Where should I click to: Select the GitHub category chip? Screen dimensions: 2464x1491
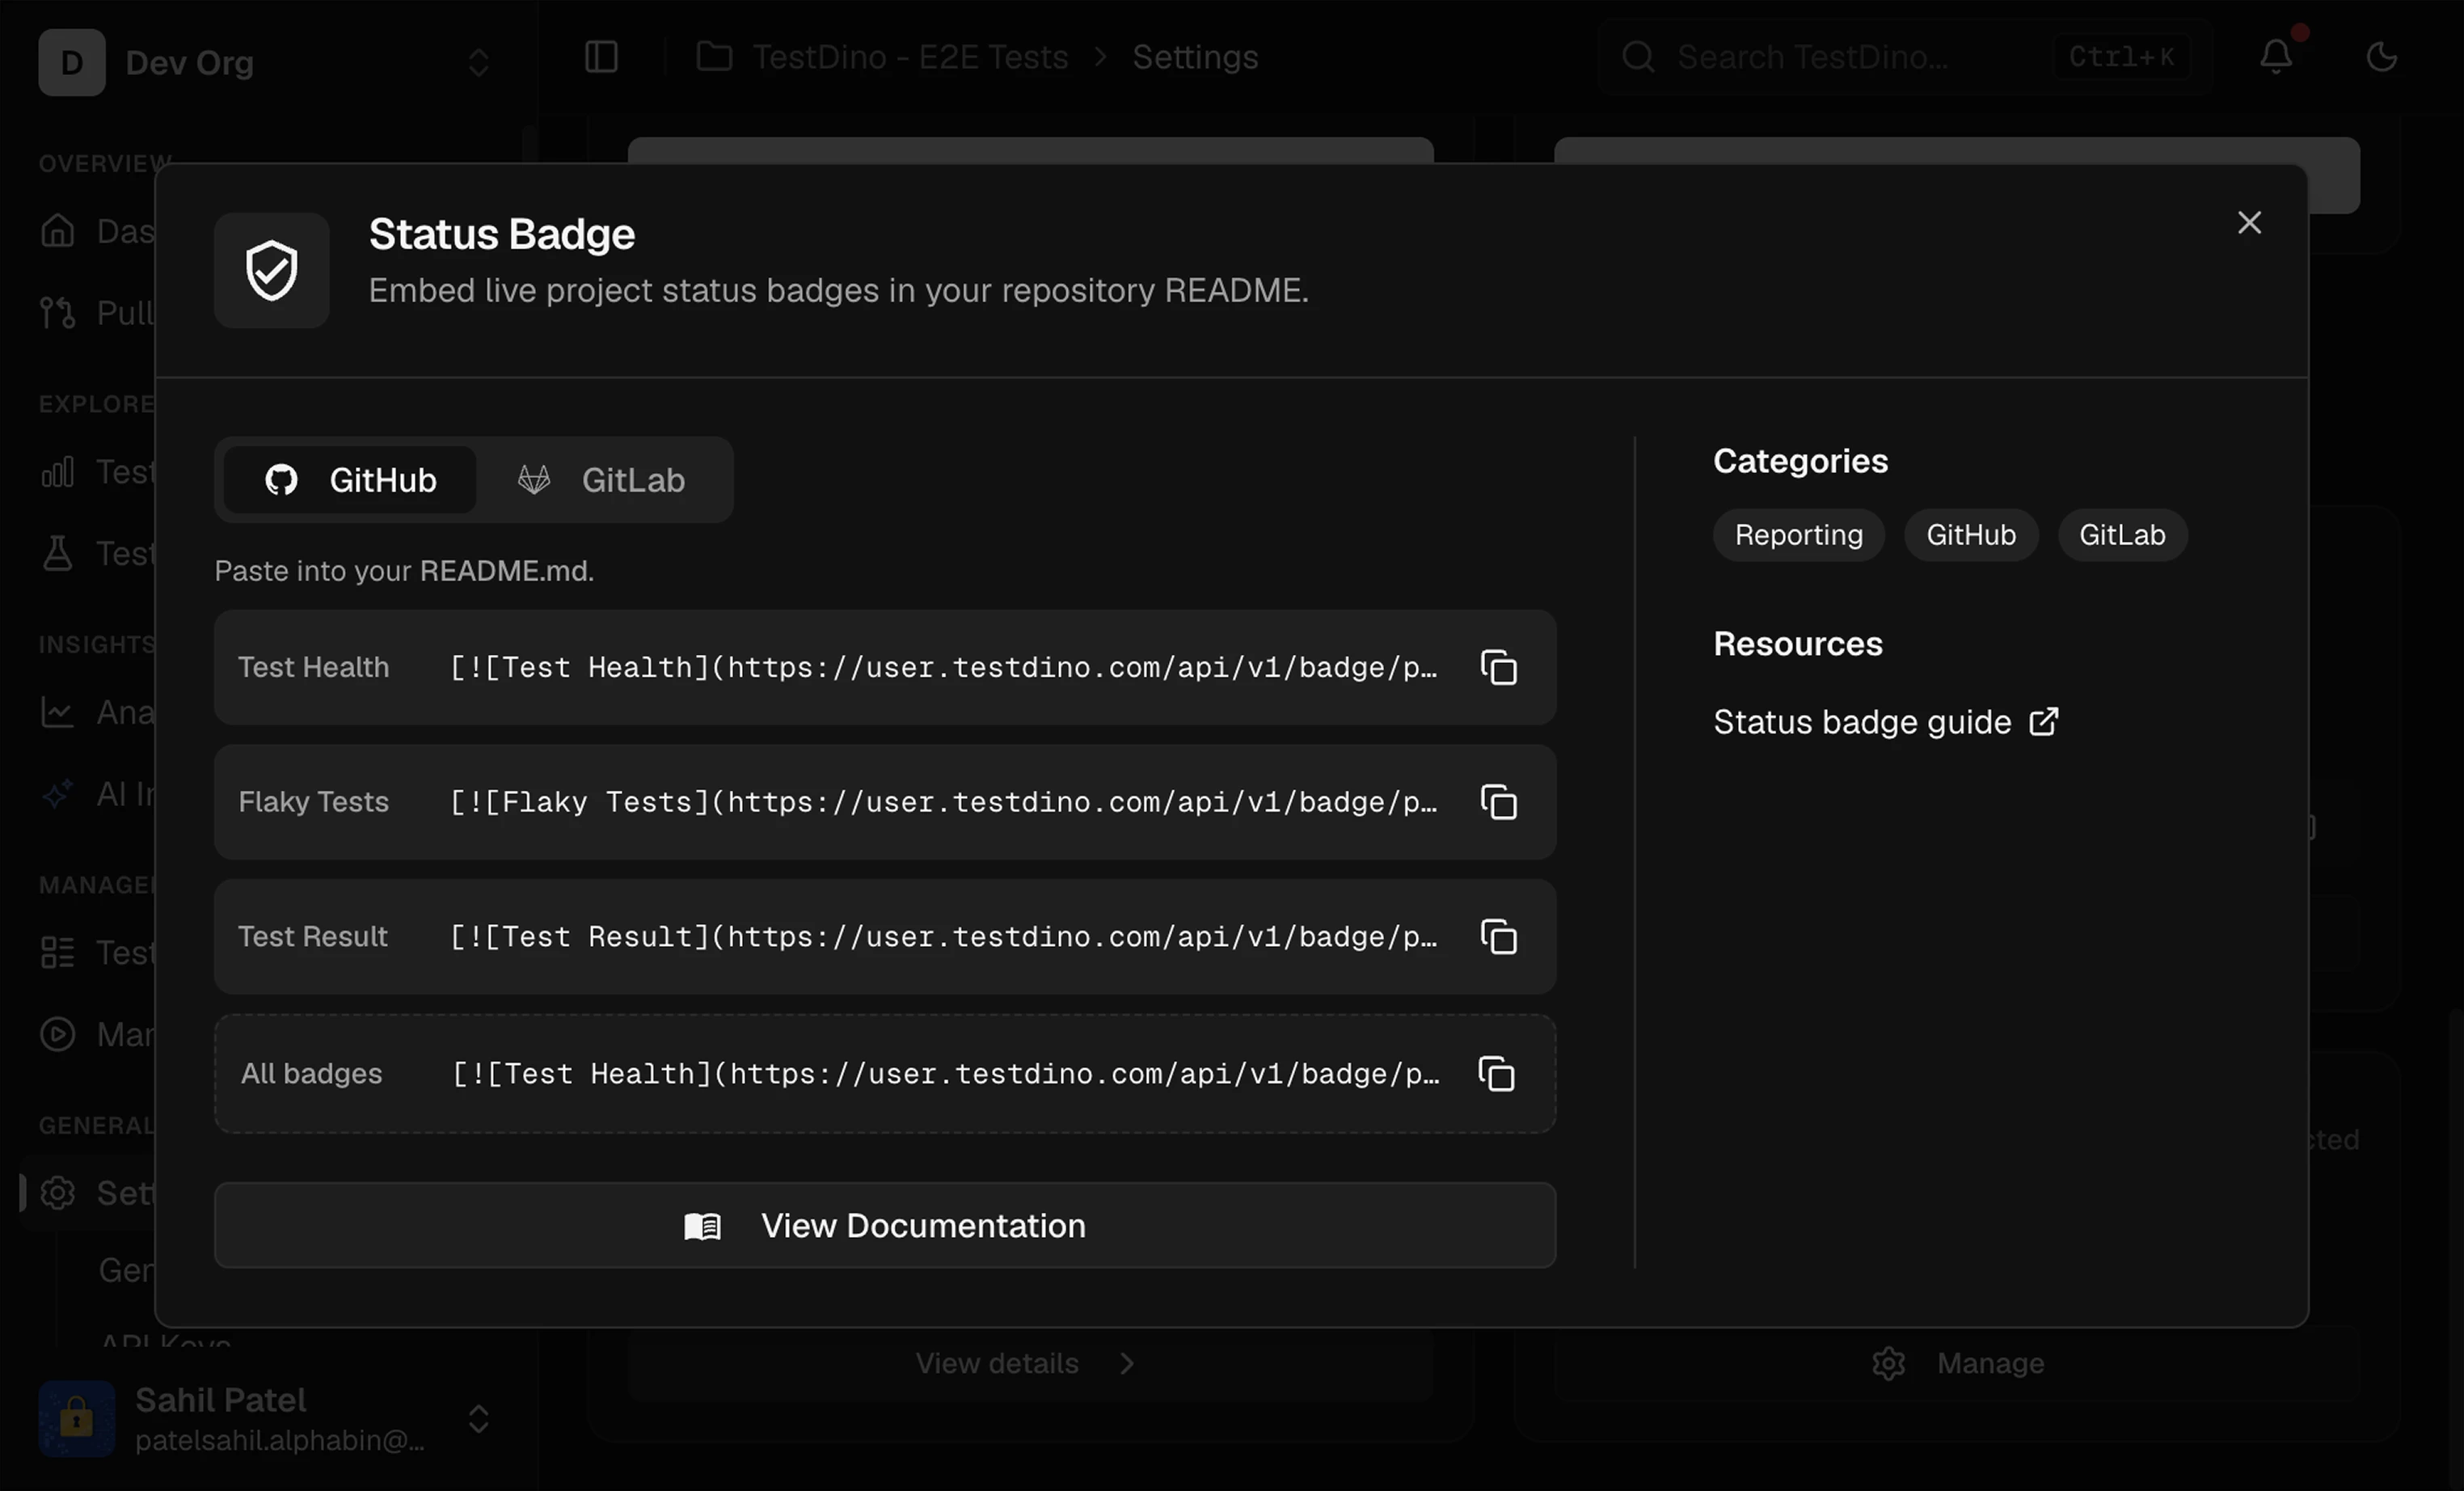(1970, 535)
